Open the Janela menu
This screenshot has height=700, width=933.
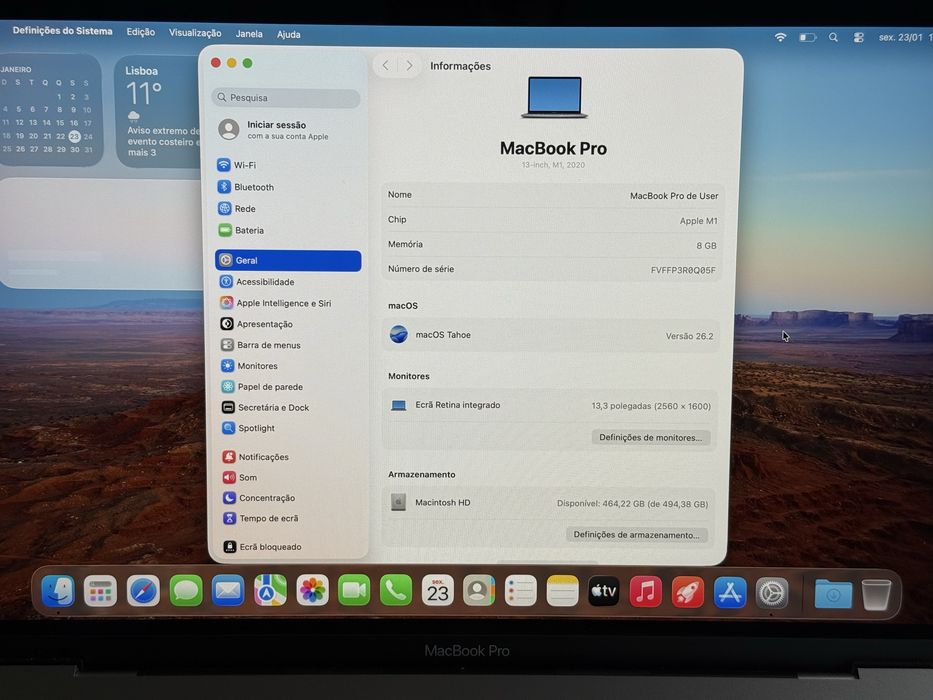click(249, 34)
